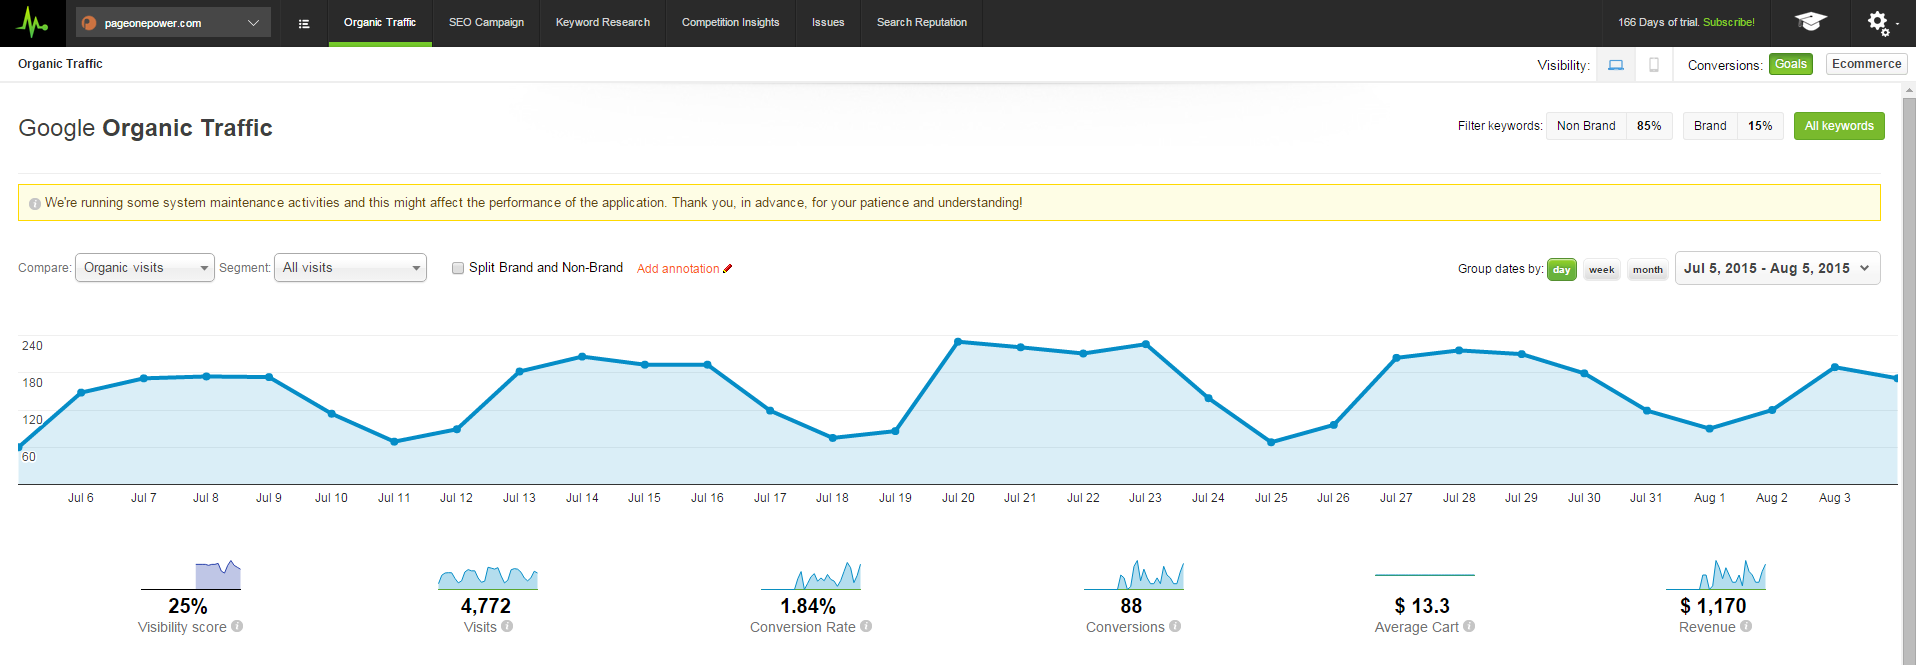The image size is (1916, 665).
Task: Click the green pulse logo icon
Action: pos(33,22)
